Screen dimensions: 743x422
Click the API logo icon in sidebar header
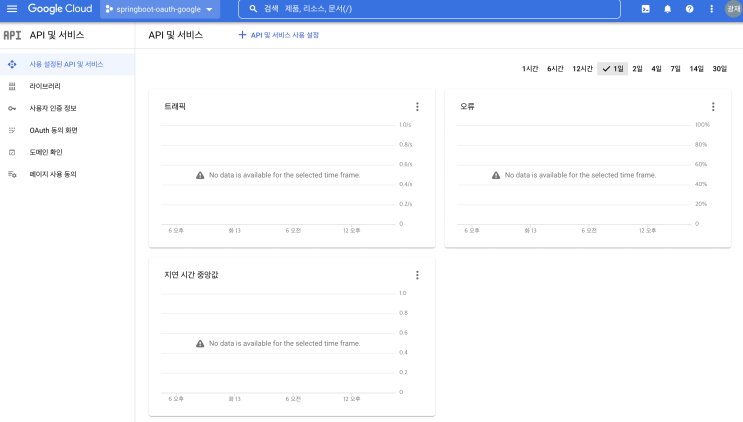pyautogui.click(x=12, y=35)
